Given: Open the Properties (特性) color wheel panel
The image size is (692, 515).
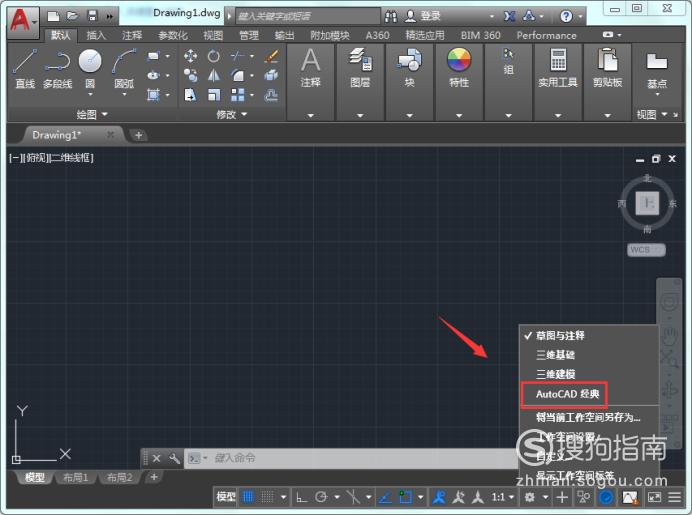Looking at the screenshot, I should [x=459, y=68].
